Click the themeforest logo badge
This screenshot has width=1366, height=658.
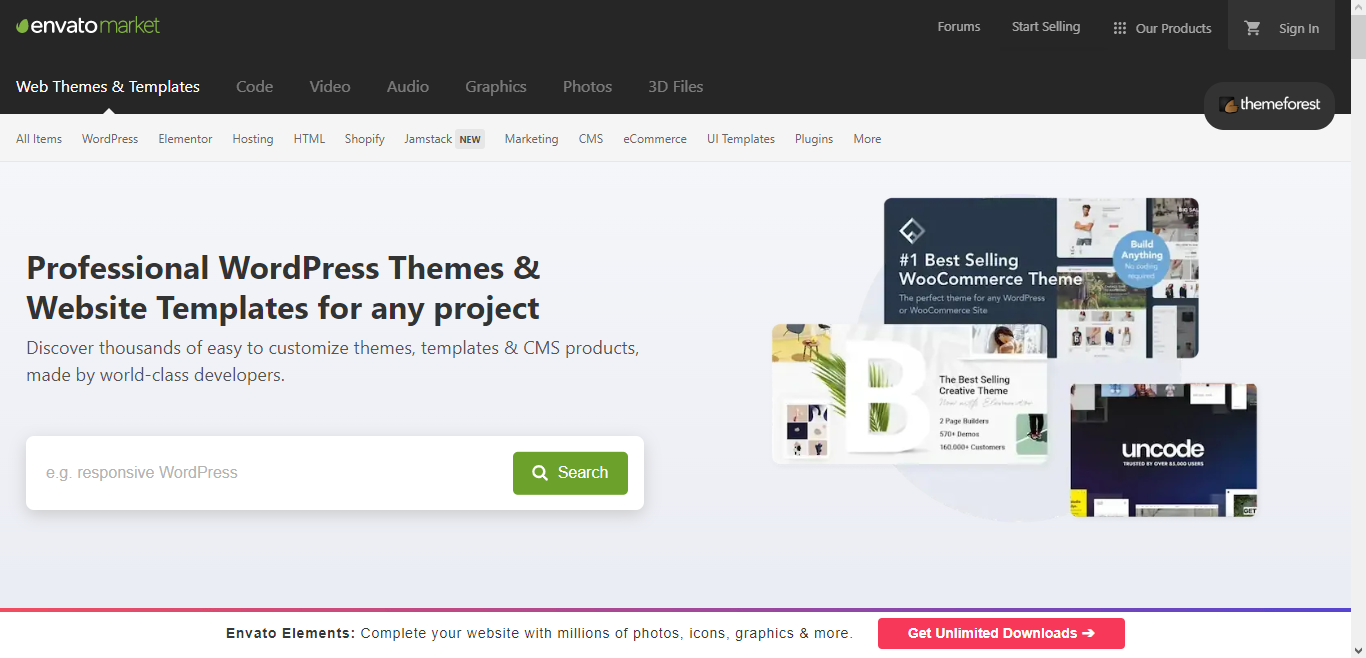tap(1268, 105)
